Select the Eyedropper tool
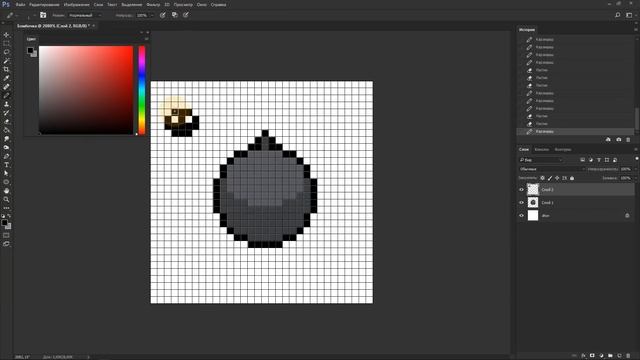 tap(6, 78)
